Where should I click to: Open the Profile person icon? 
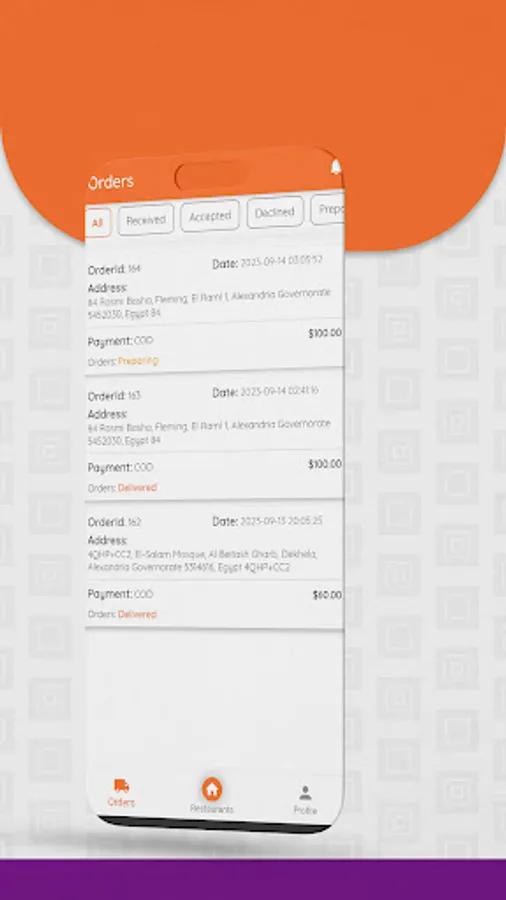(x=305, y=793)
